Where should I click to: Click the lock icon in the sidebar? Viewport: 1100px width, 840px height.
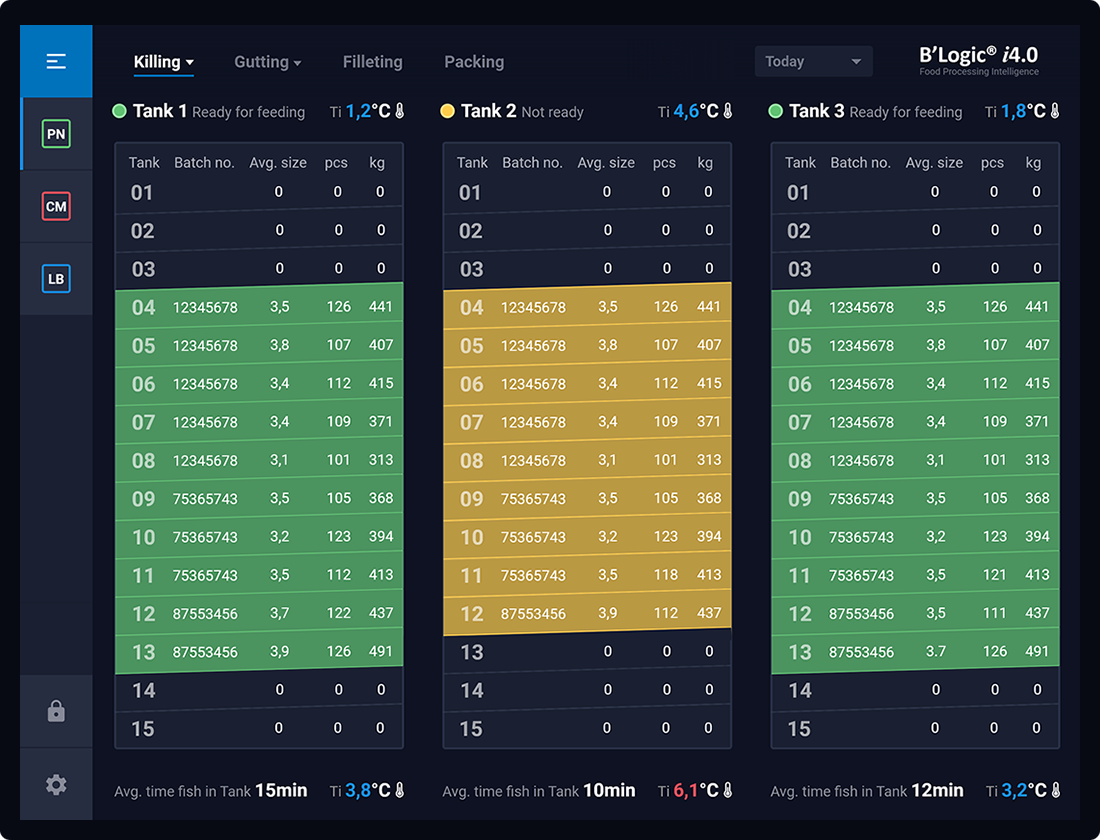[x=56, y=711]
